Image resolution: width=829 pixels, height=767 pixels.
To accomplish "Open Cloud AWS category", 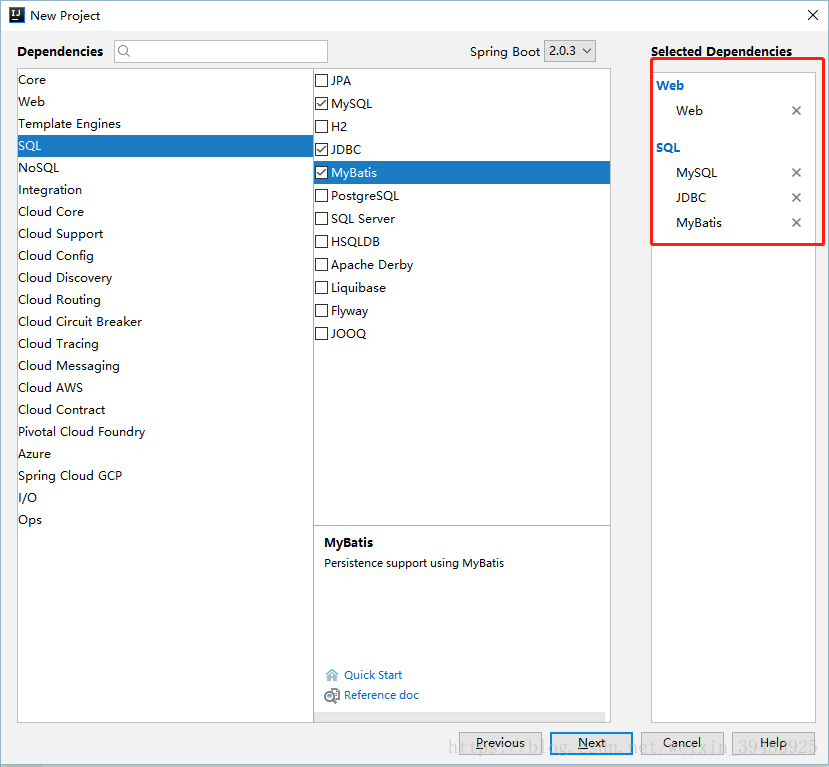I will [165, 387].
